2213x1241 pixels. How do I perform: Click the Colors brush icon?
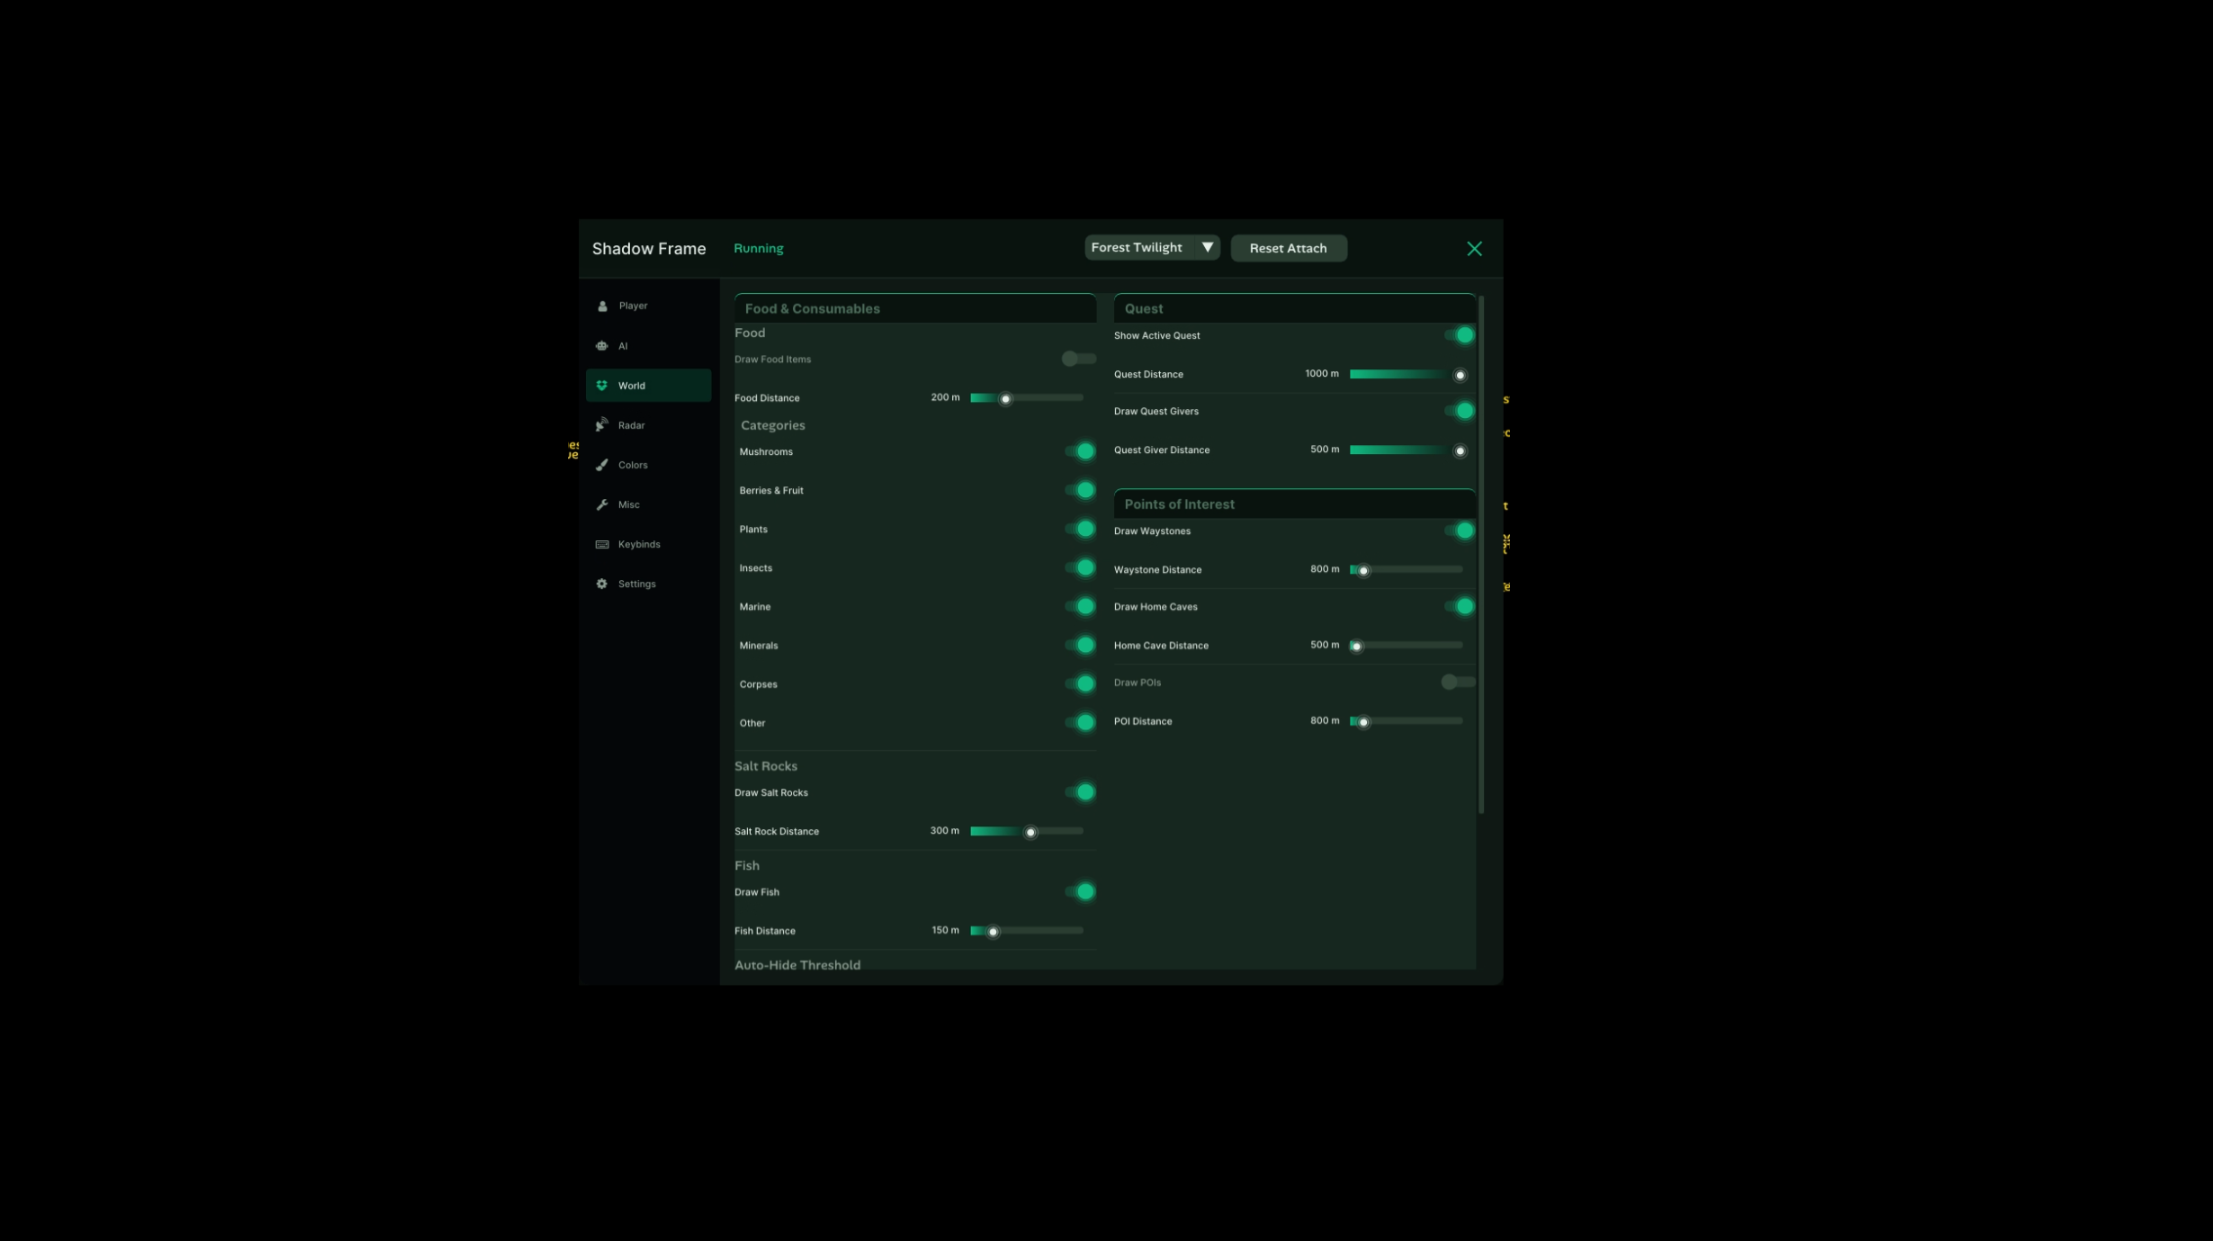(602, 465)
